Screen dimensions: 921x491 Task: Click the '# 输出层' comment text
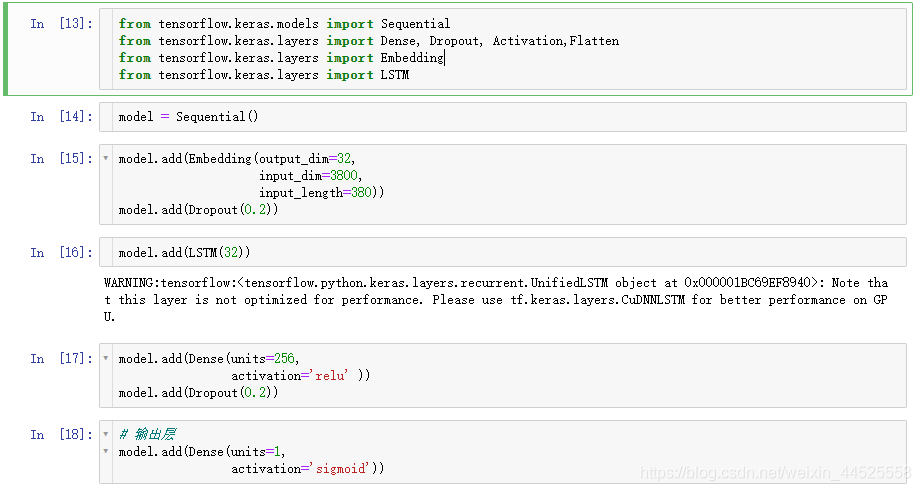tap(147, 435)
